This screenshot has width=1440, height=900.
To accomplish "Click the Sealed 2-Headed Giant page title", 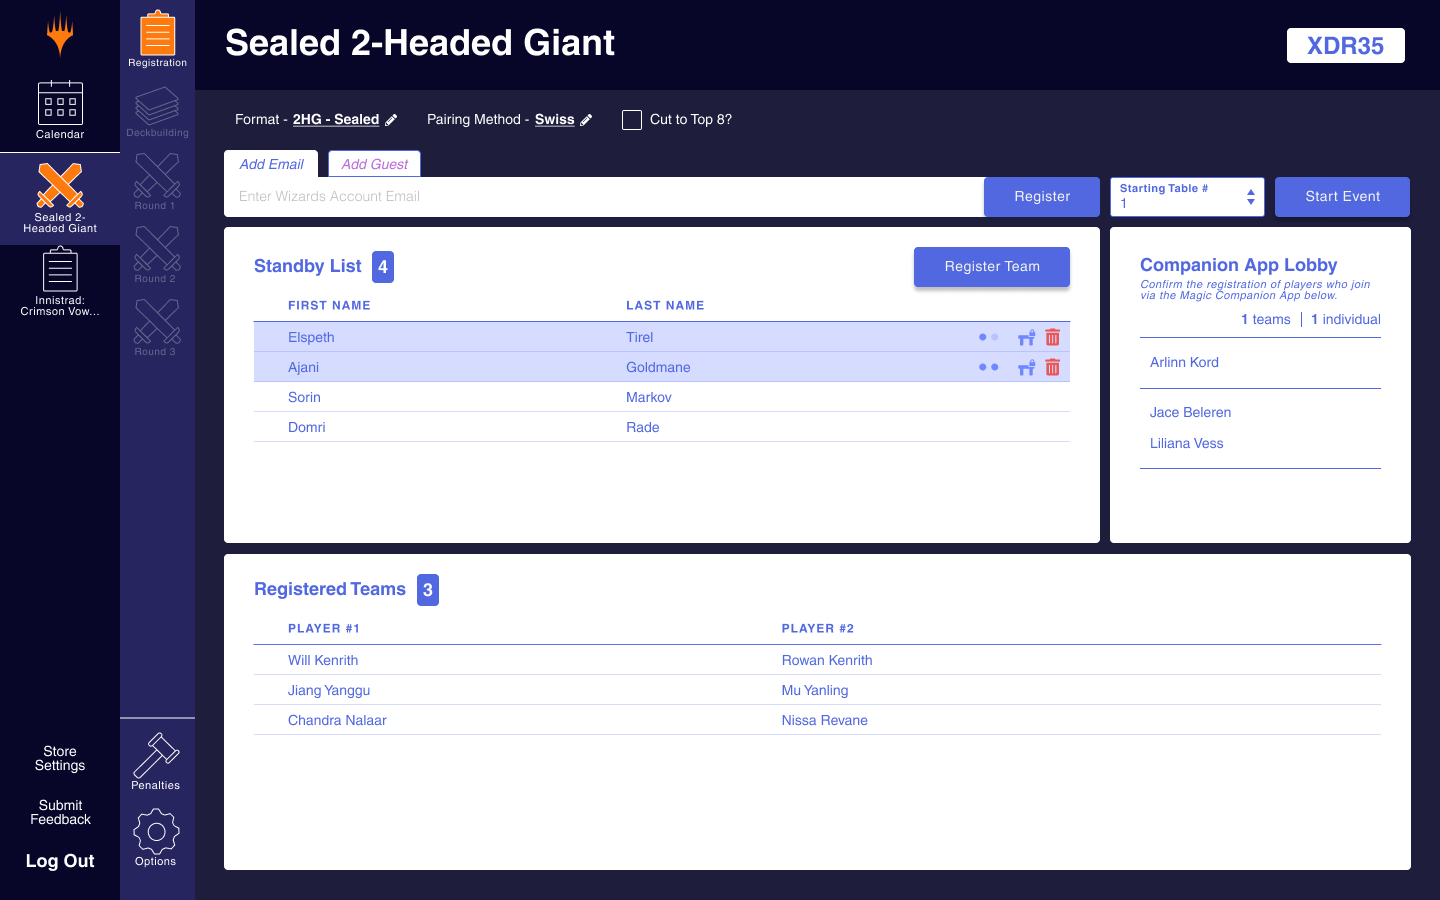I will (x=420, y=43).
